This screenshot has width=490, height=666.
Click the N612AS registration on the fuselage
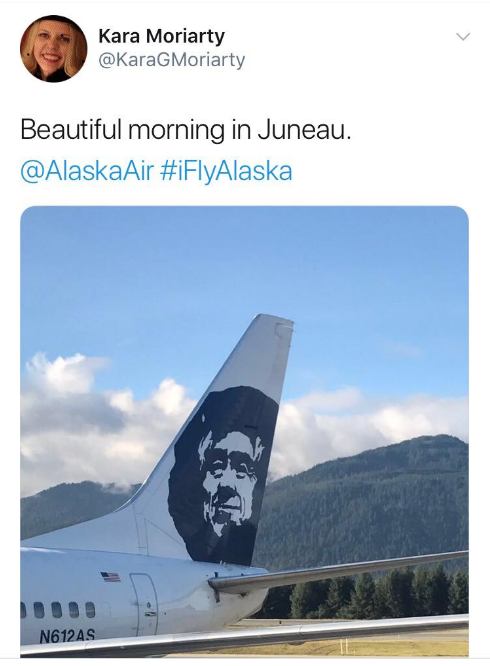point(67,636)
